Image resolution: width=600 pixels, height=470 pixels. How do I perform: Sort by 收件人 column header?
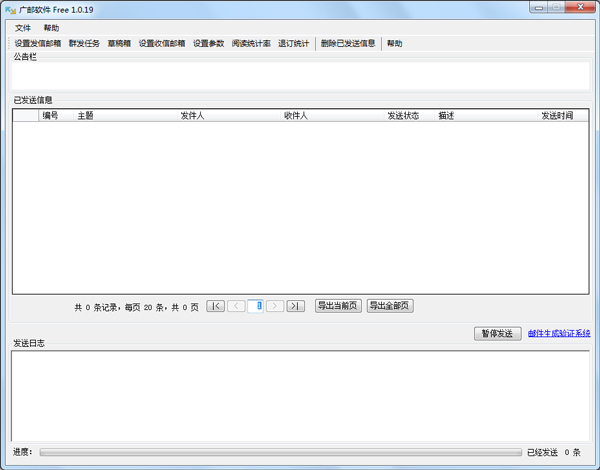click(332, 116)
